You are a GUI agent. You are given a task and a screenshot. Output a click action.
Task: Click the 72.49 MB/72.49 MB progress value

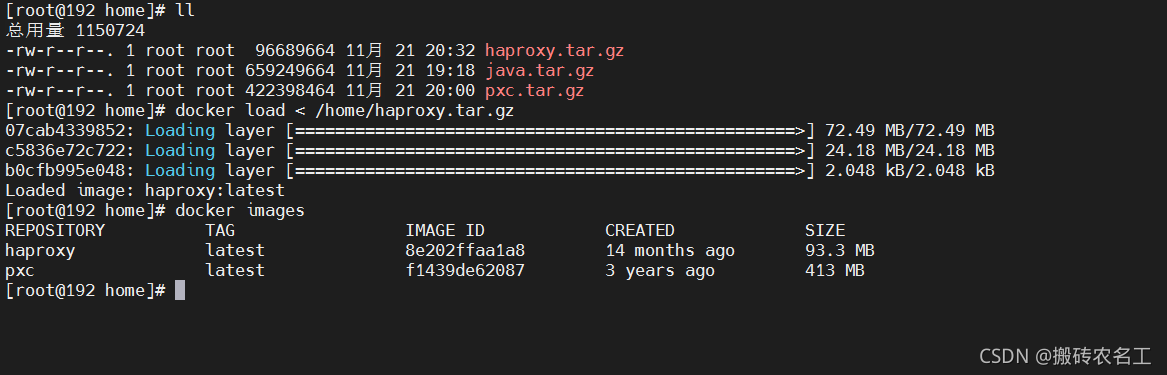point(909,131)
